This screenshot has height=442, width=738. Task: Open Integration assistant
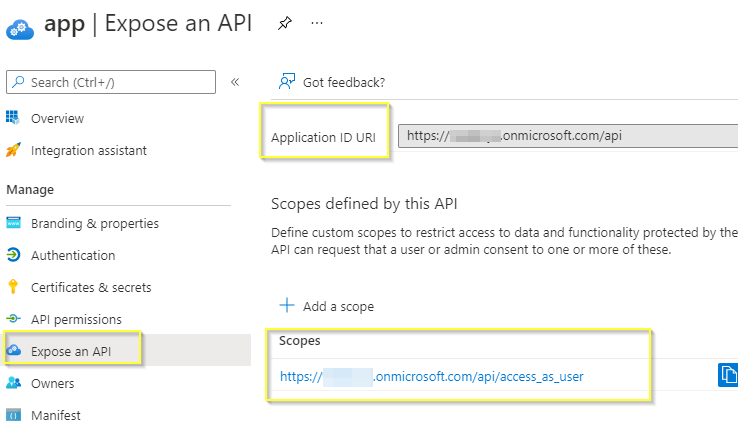coord(89,151)
